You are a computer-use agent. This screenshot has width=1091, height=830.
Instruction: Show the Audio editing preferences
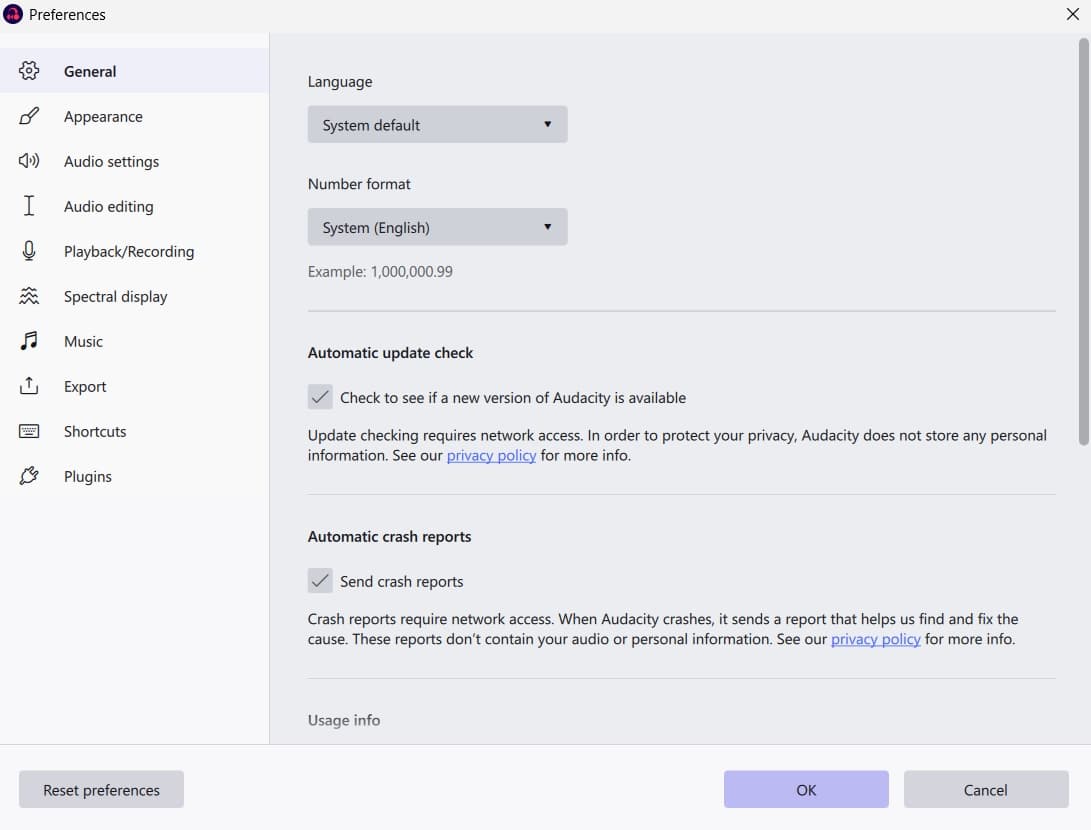(x=134, y=207)
